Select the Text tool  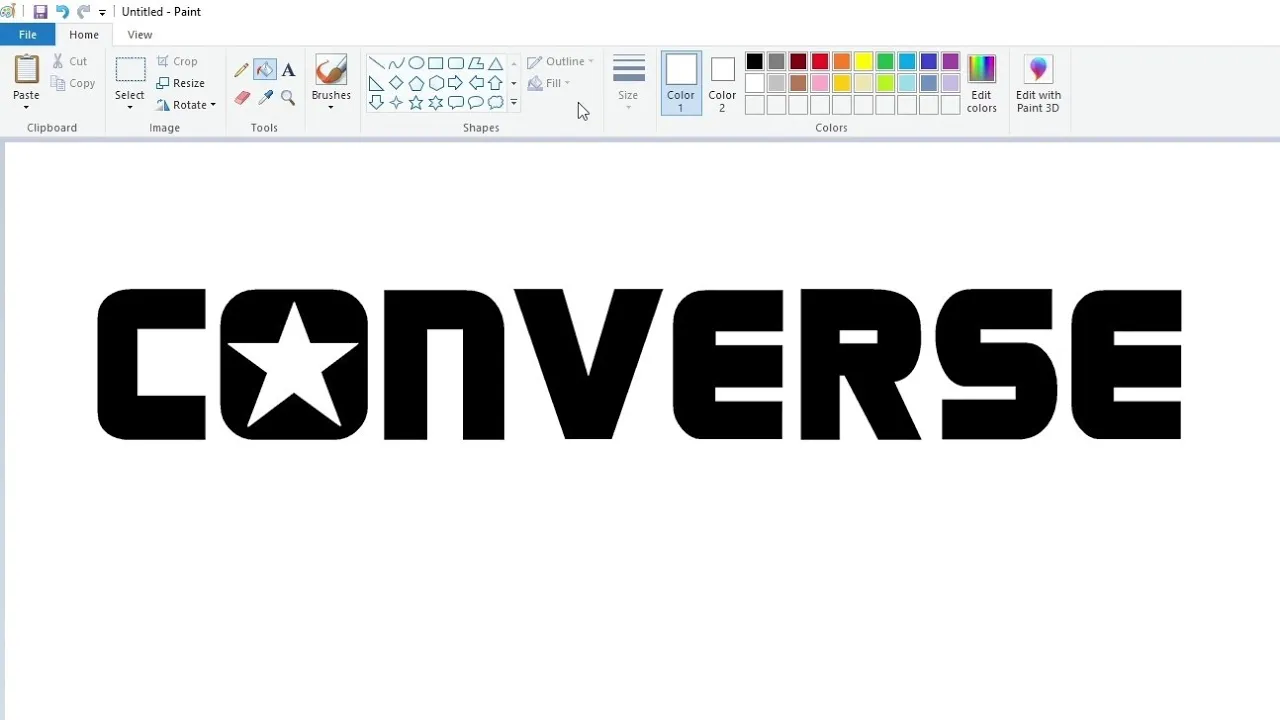(x=288, y=70)
